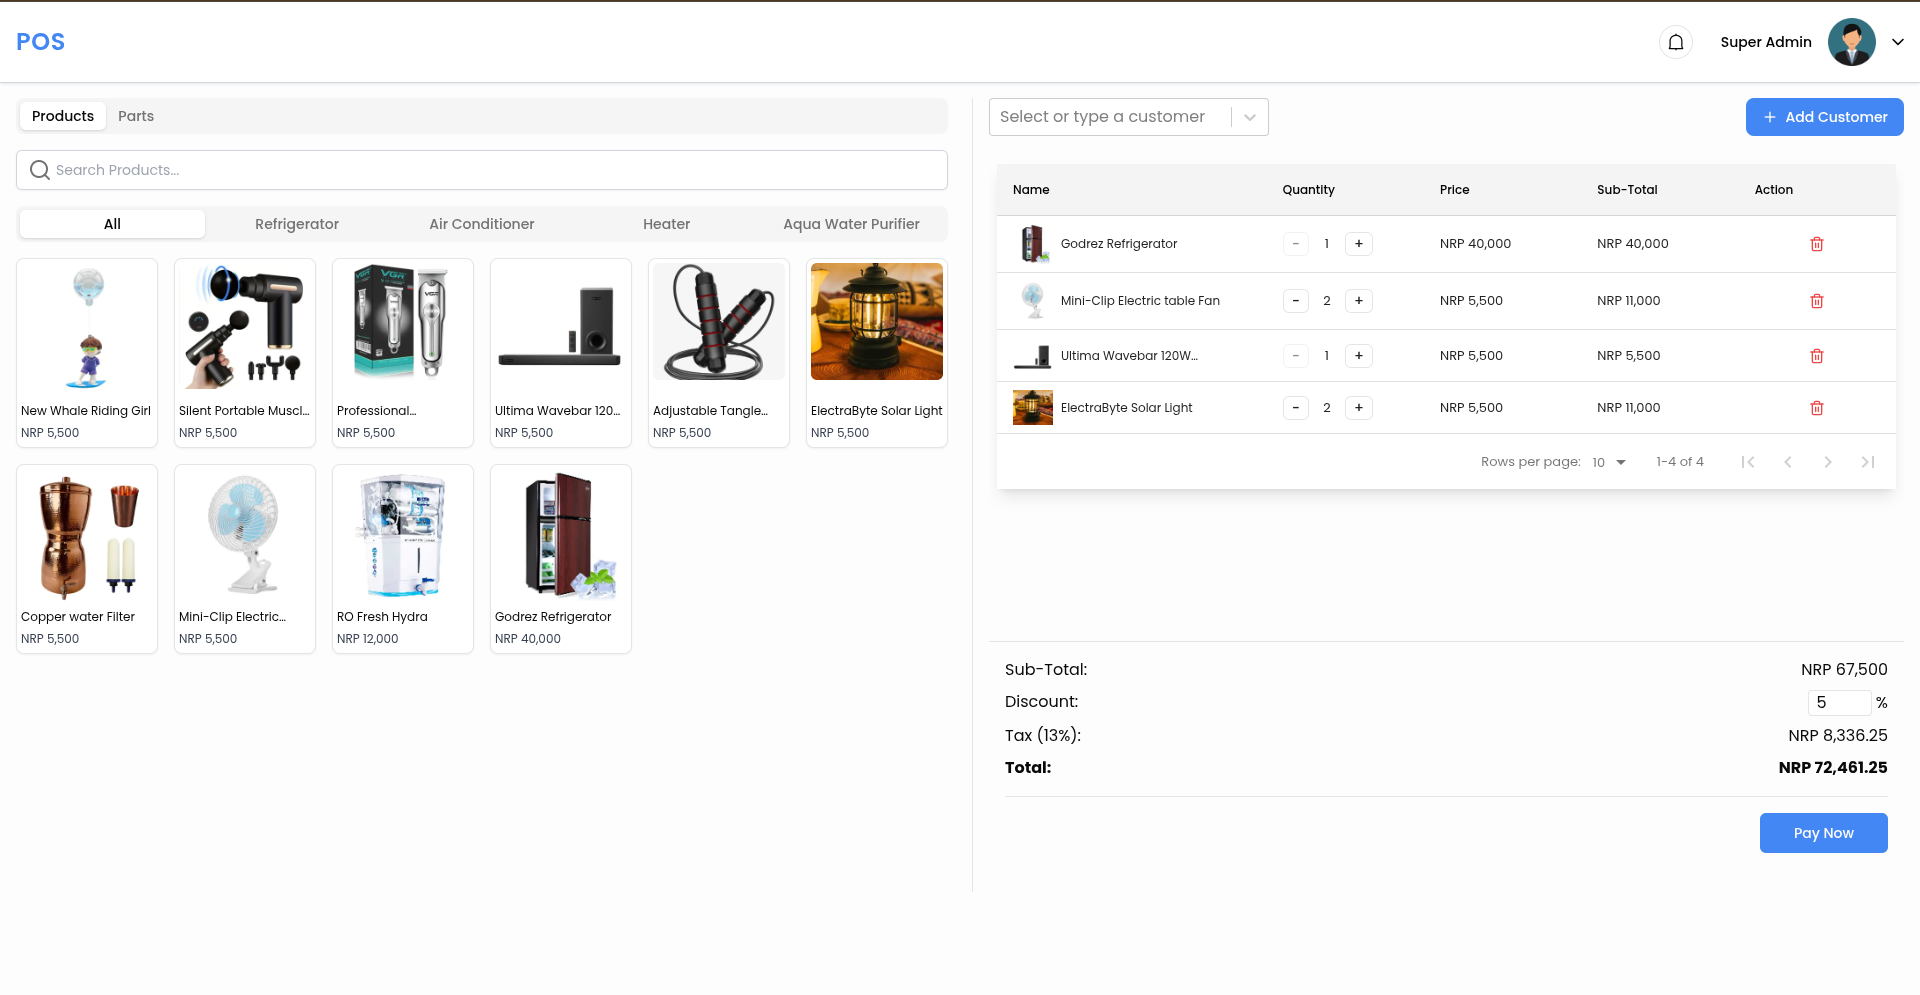
Task: Filter products by Refrigerator category
Action: click(x=297, y=224)
